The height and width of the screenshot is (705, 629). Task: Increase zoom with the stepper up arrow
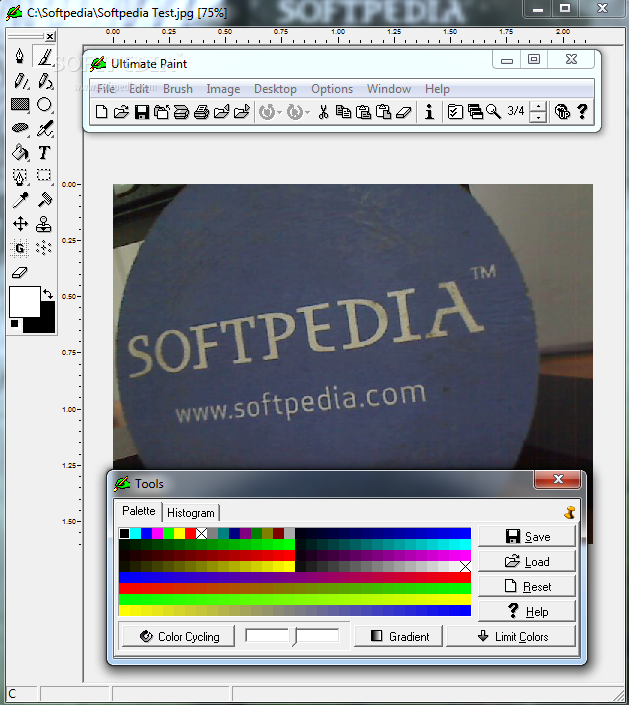tap(538, 107)
